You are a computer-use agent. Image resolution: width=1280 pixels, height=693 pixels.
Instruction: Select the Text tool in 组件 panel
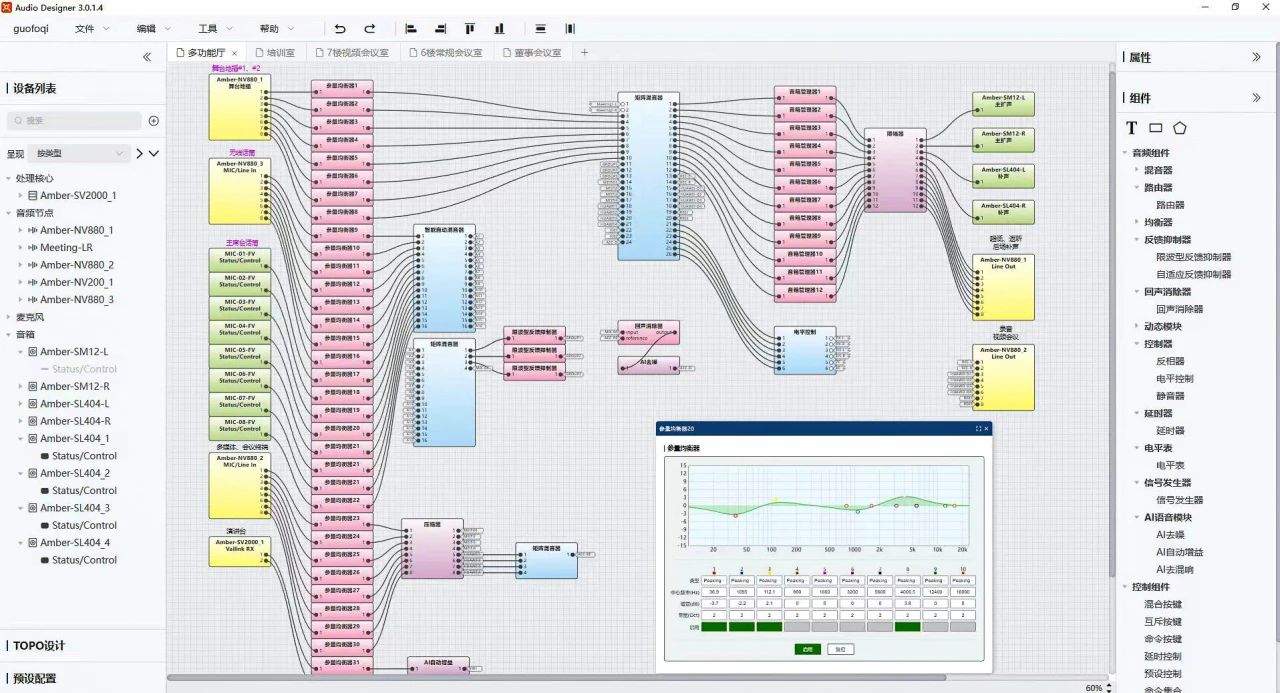[1132, 128]
